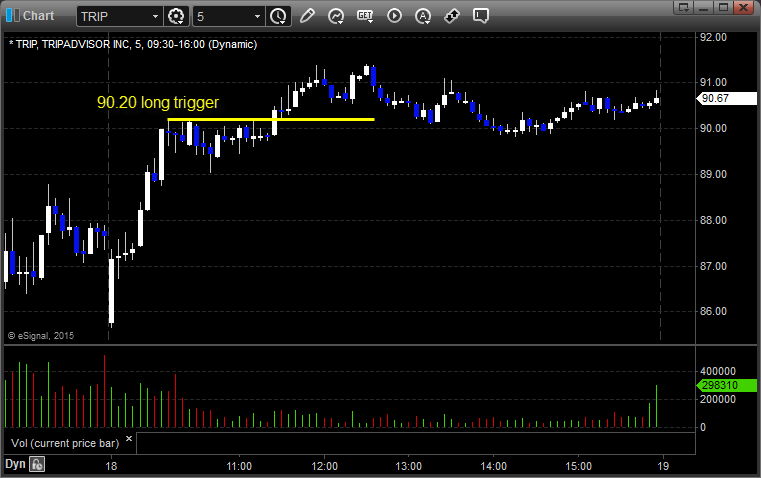Click the 13:00 time axis label

(x=409, y=466)
